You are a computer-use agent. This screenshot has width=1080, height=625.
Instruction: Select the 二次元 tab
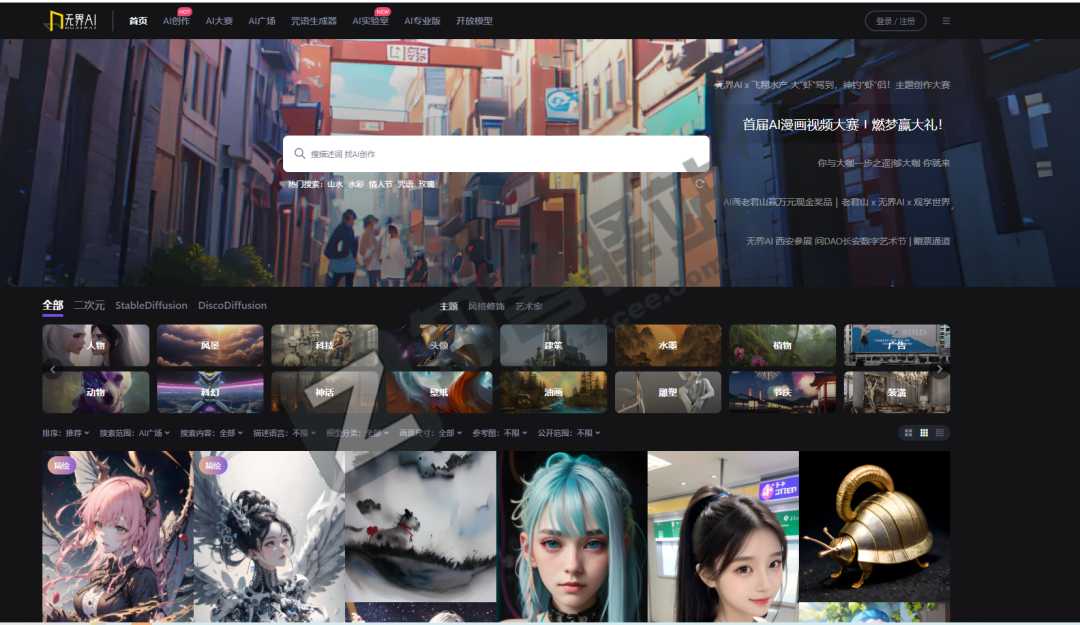(89, 305)
